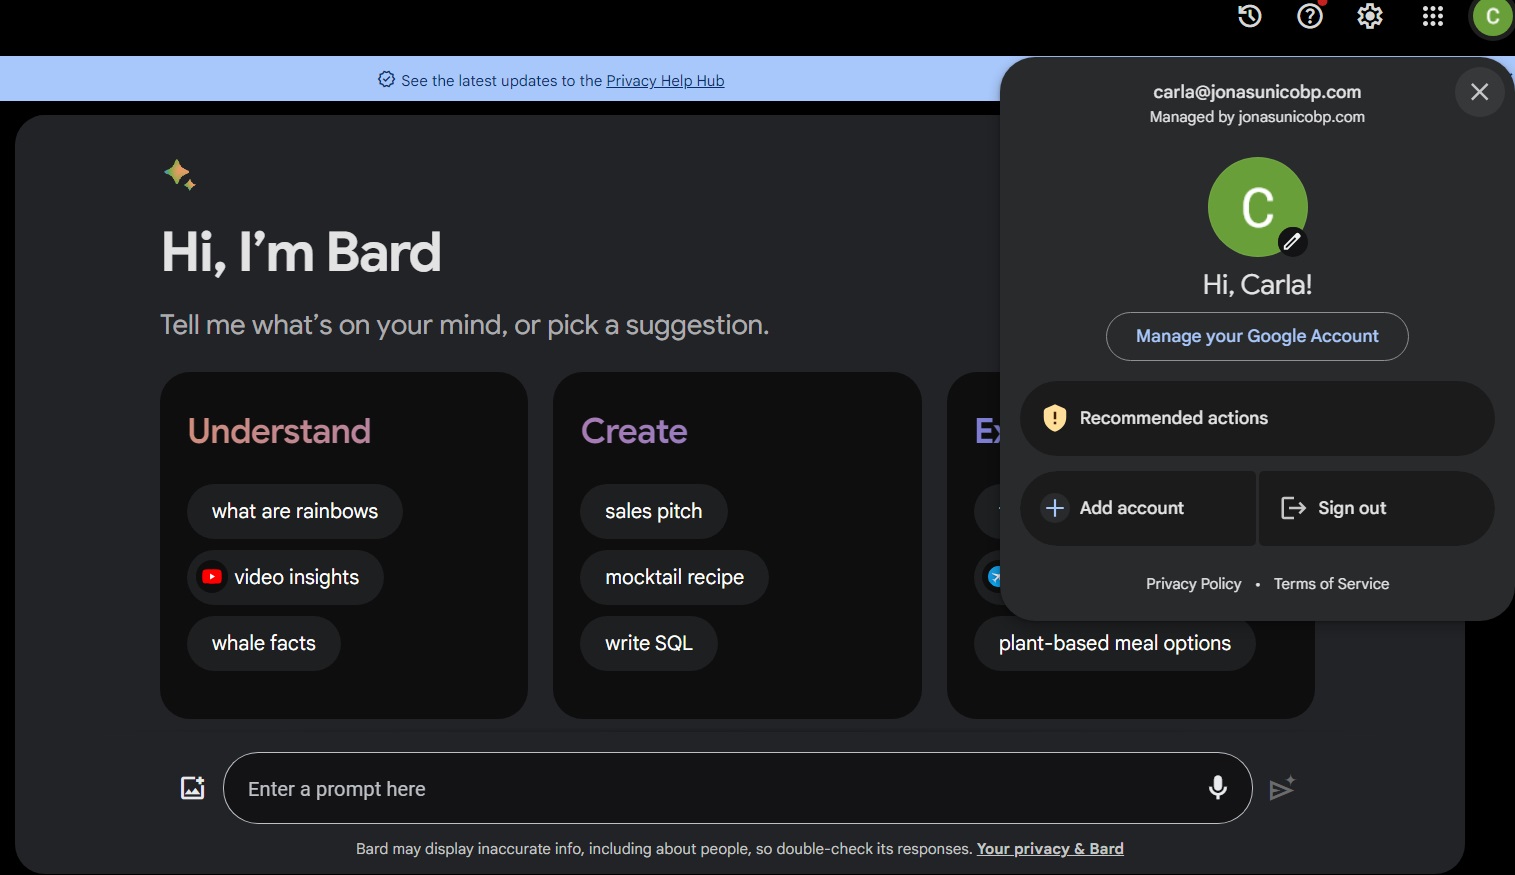Image resolution: width=1515 pixels, height=875 pixels.
Task: Open Bard activity history icon
Action: (x=1249, y=16)
